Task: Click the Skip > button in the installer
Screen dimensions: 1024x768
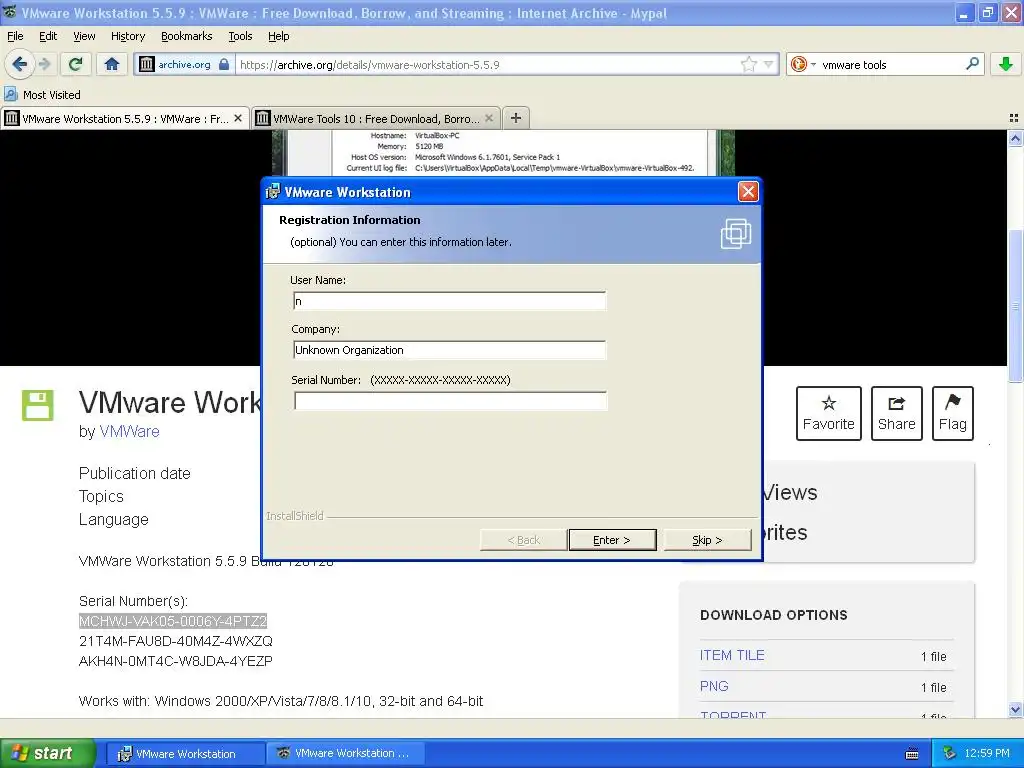Action: 707,540
